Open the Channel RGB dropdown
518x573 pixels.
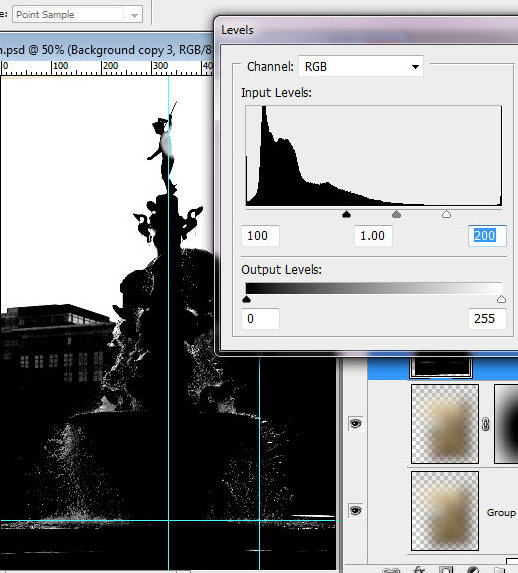click(x=361, y=67)
